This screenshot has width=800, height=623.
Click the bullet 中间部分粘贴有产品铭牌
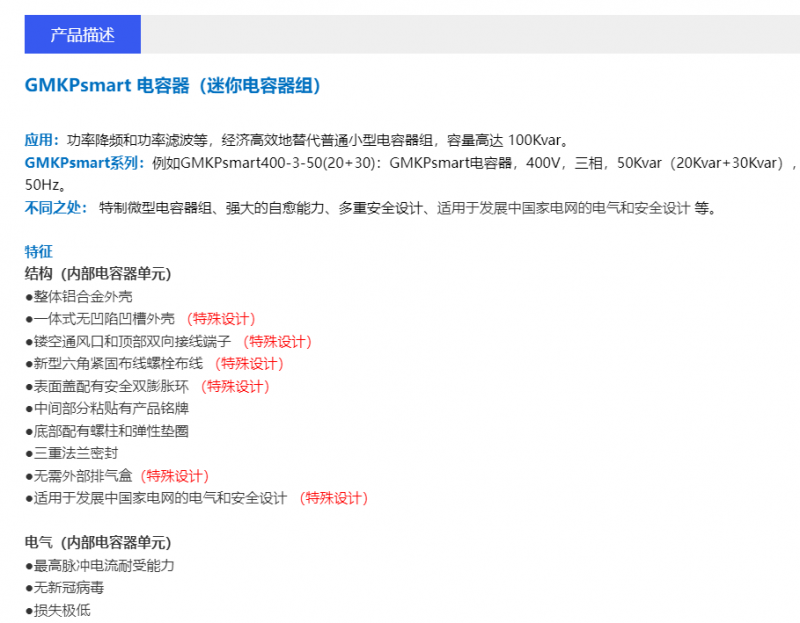pyautogui.click(x=107, y=409)
